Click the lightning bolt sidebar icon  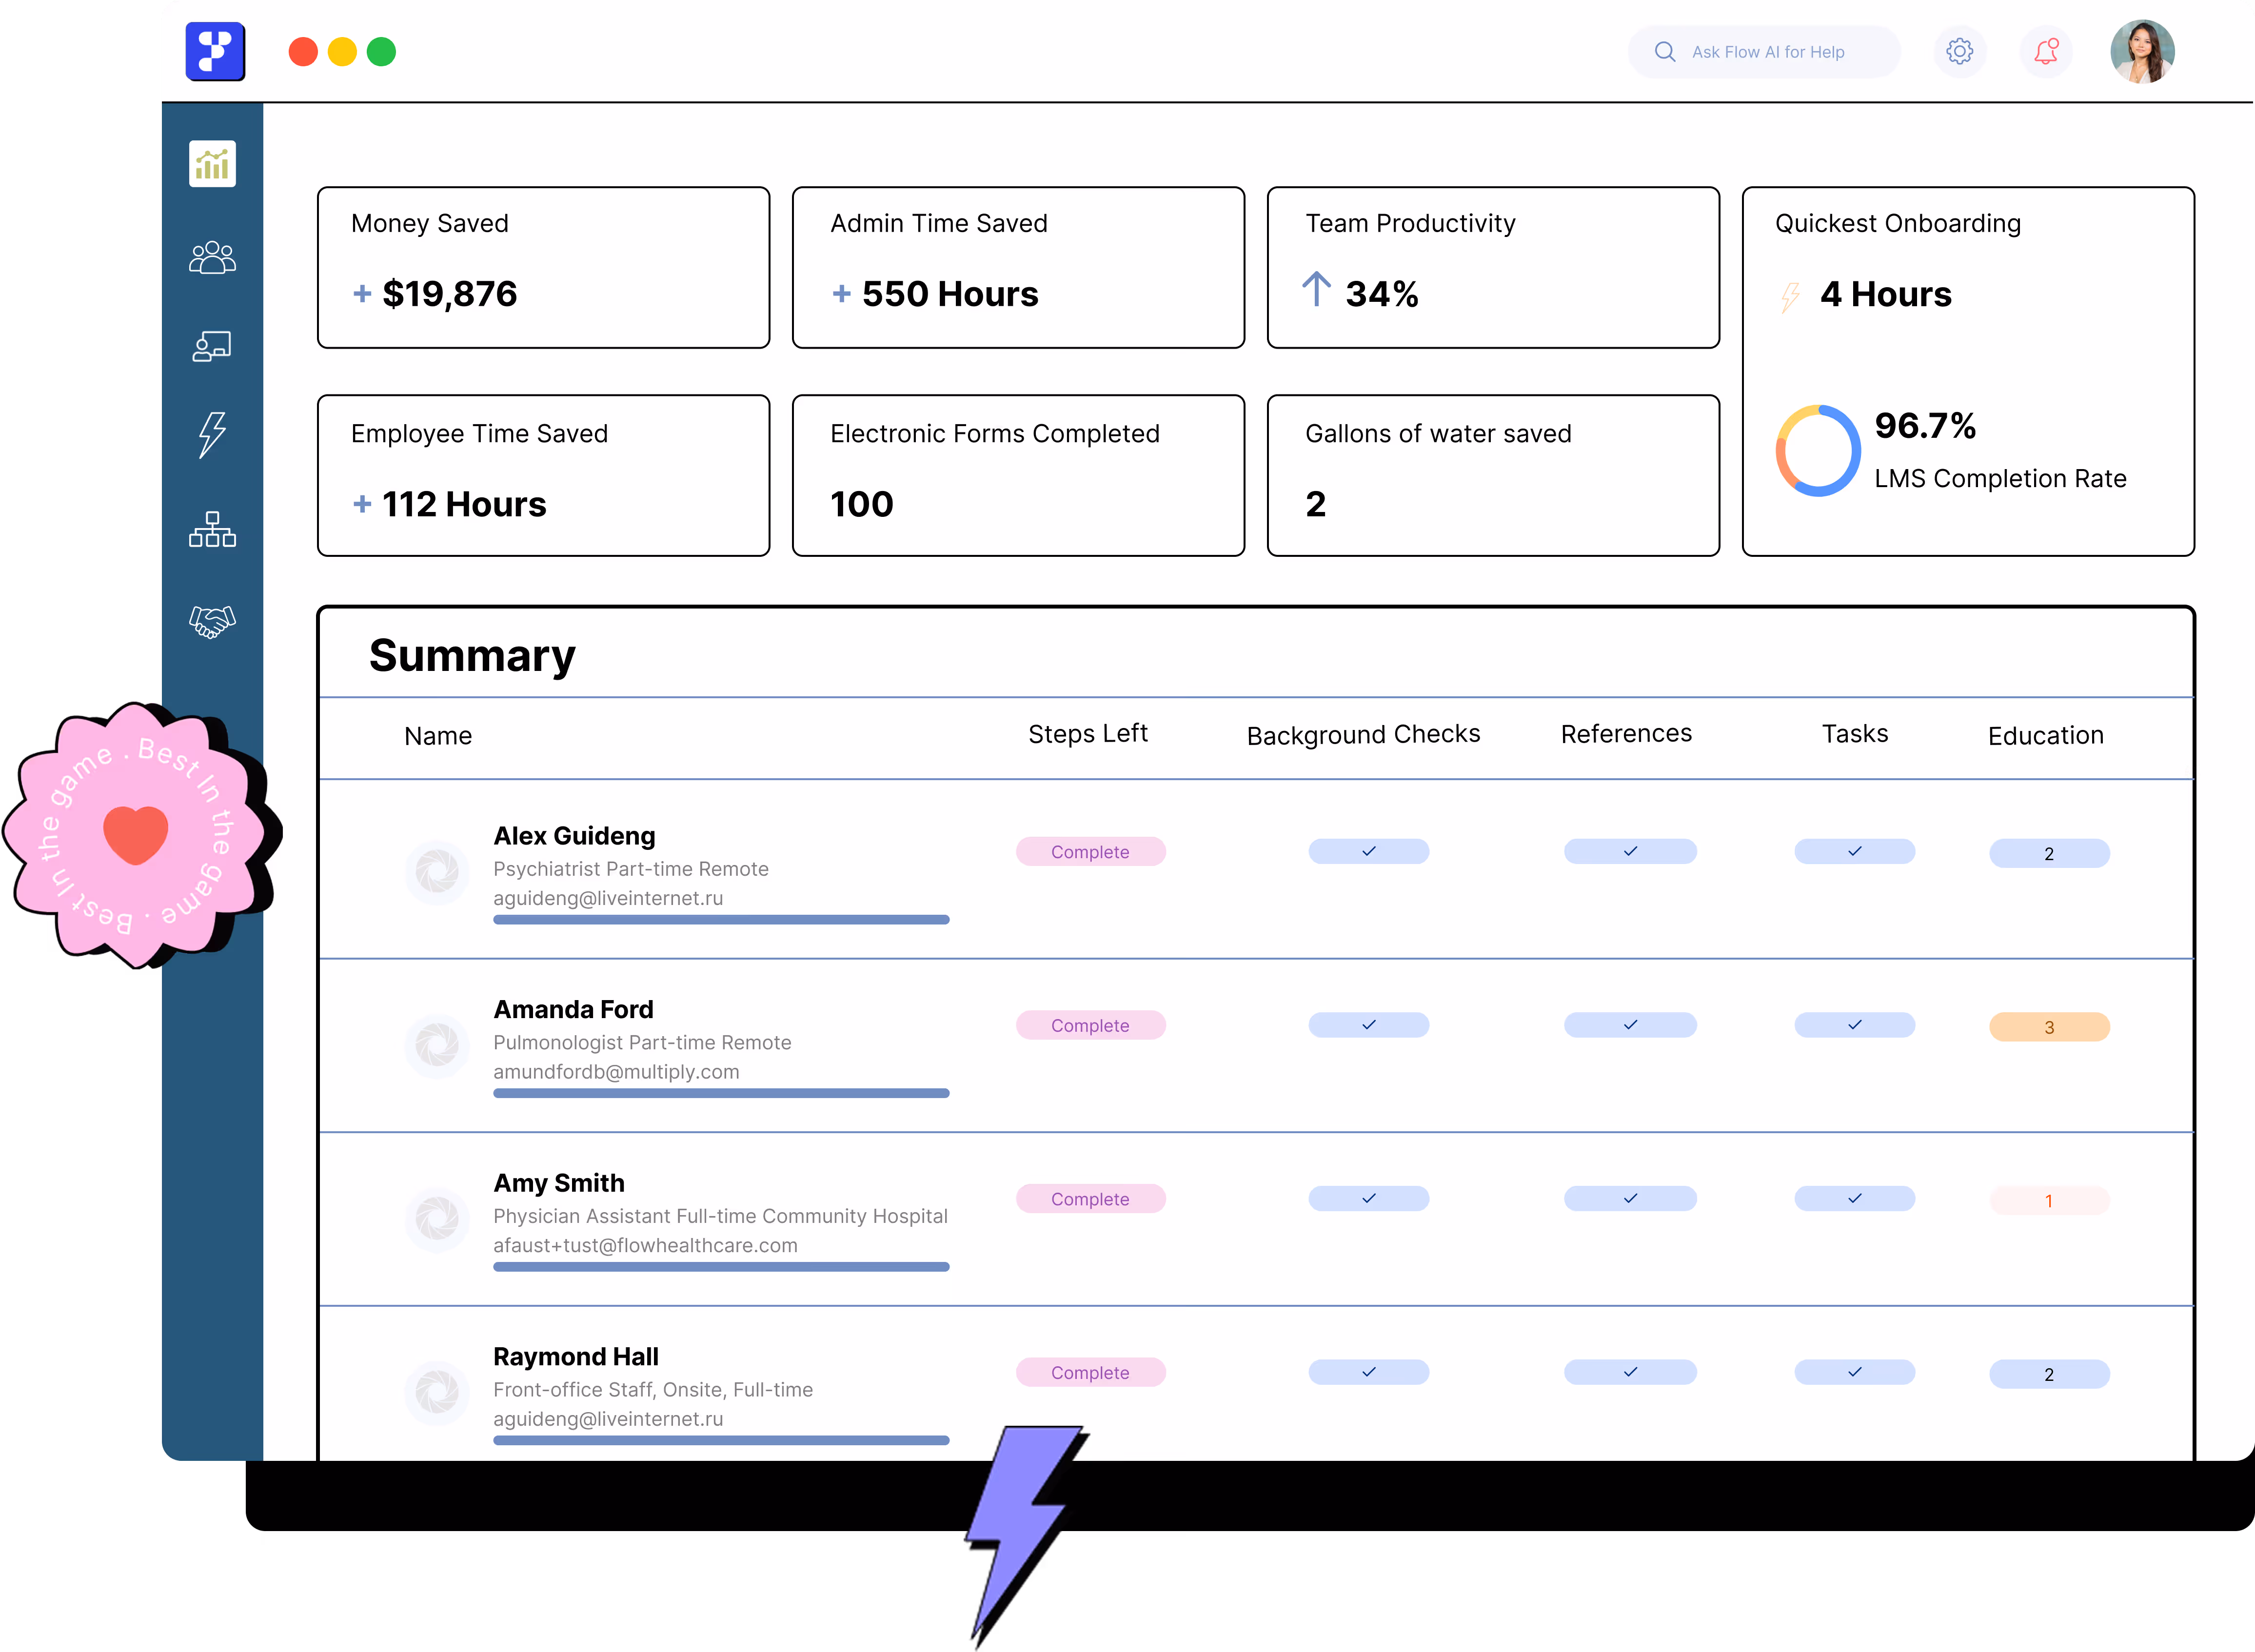point(212,434)
